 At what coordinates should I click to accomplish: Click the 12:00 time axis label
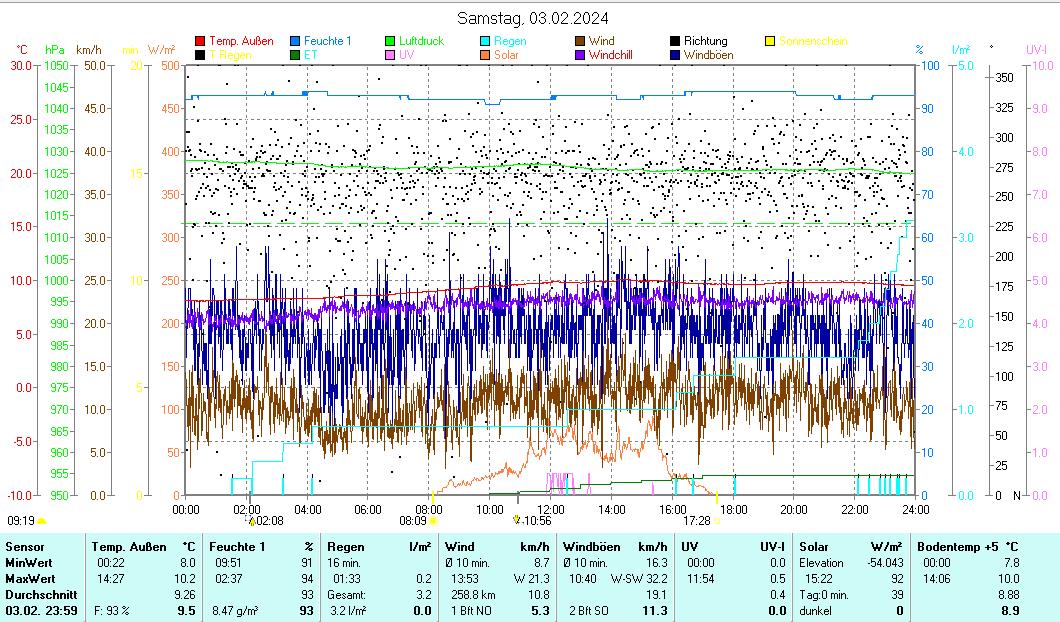click(550, 510)
